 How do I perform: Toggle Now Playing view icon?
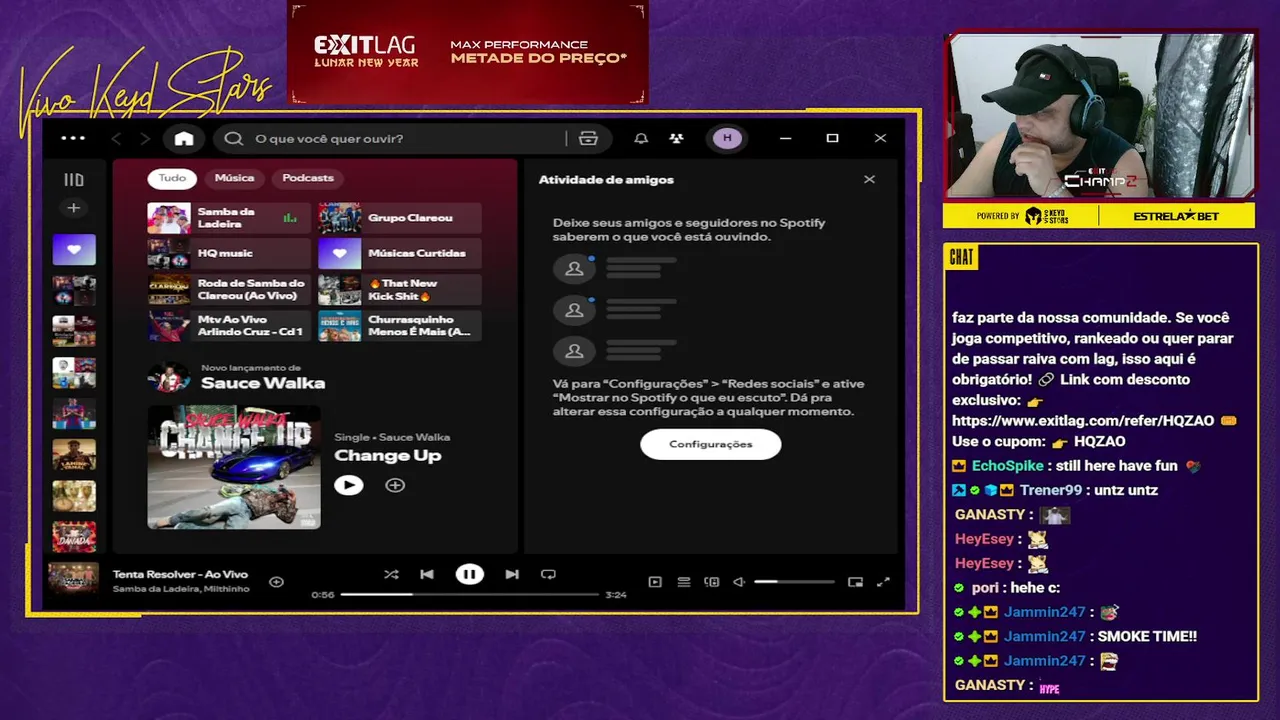click(655, 582)
